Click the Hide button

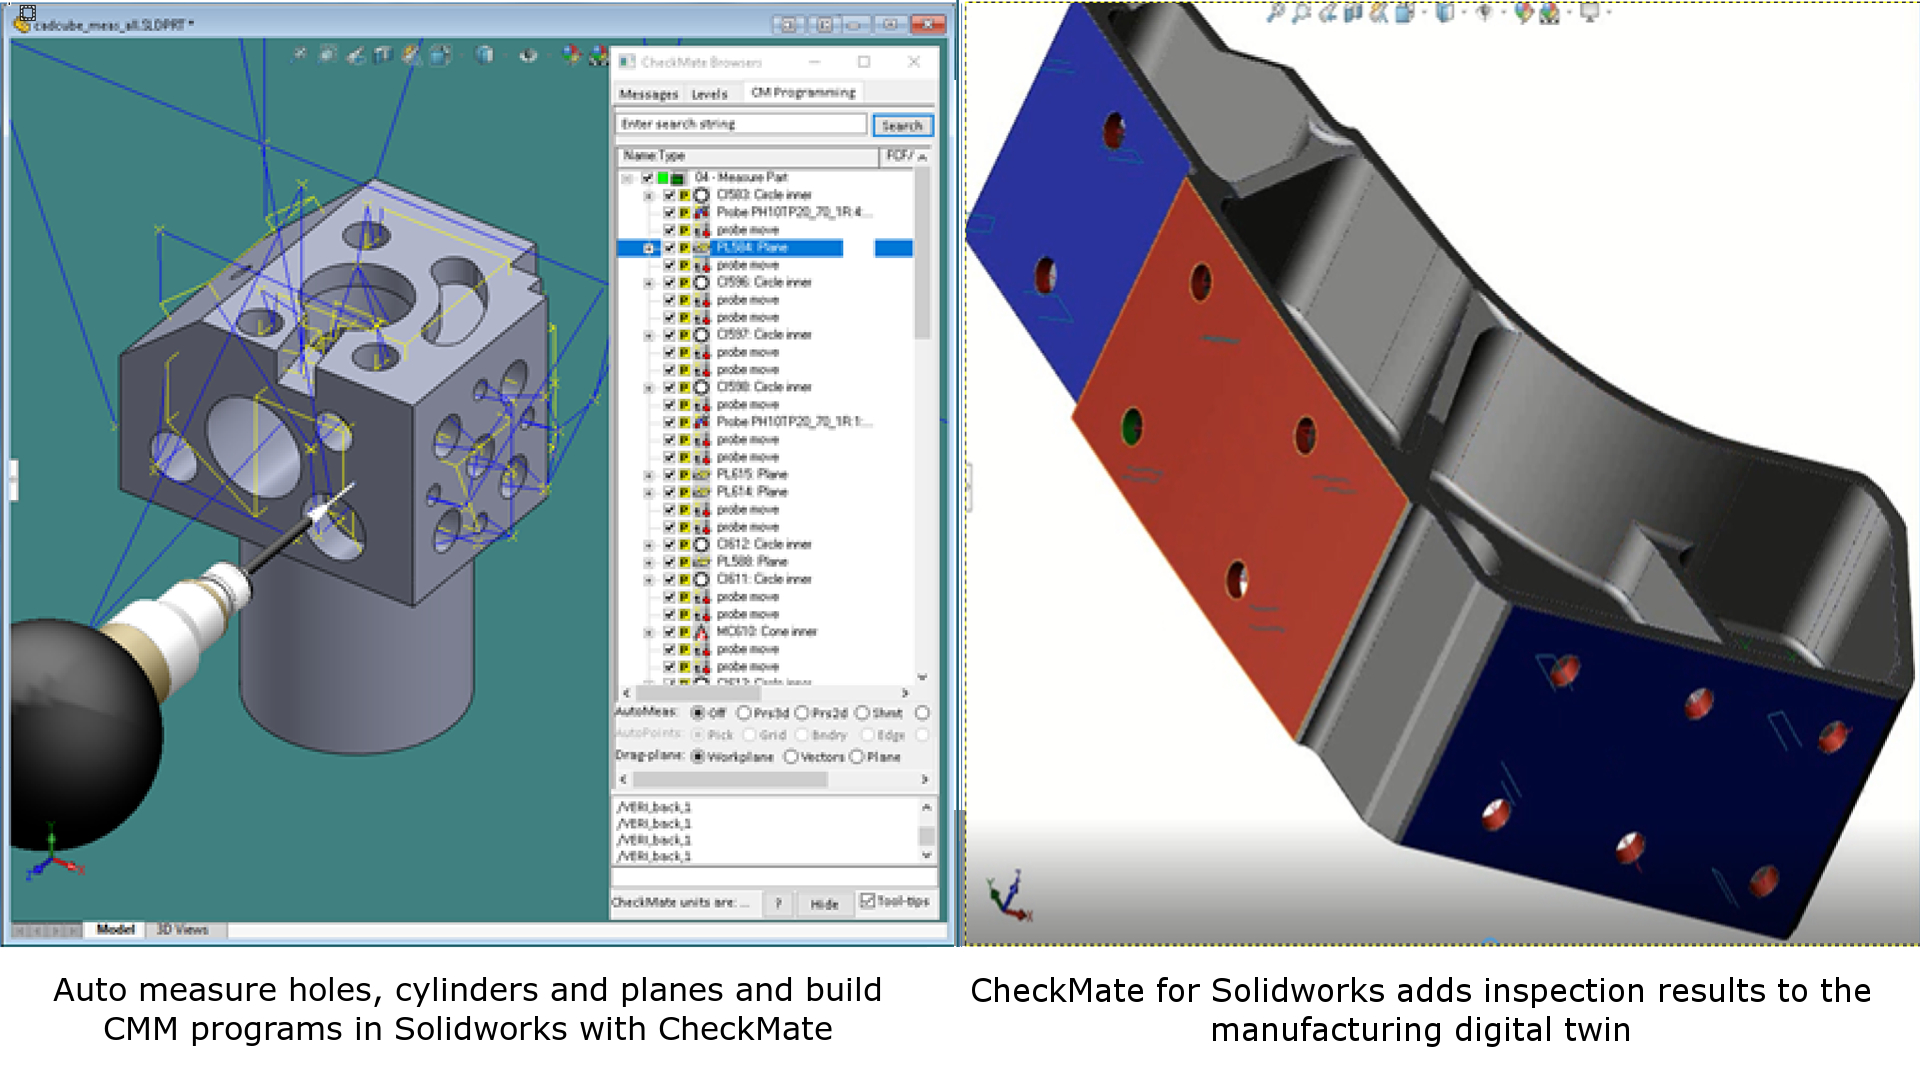tap(824, 904)
